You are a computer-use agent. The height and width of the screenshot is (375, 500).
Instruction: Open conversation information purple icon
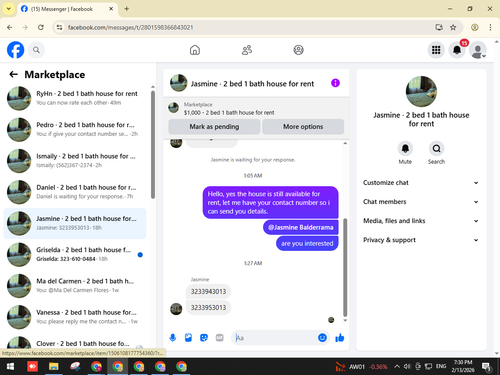pyautogui.click(x=335, y=83)
